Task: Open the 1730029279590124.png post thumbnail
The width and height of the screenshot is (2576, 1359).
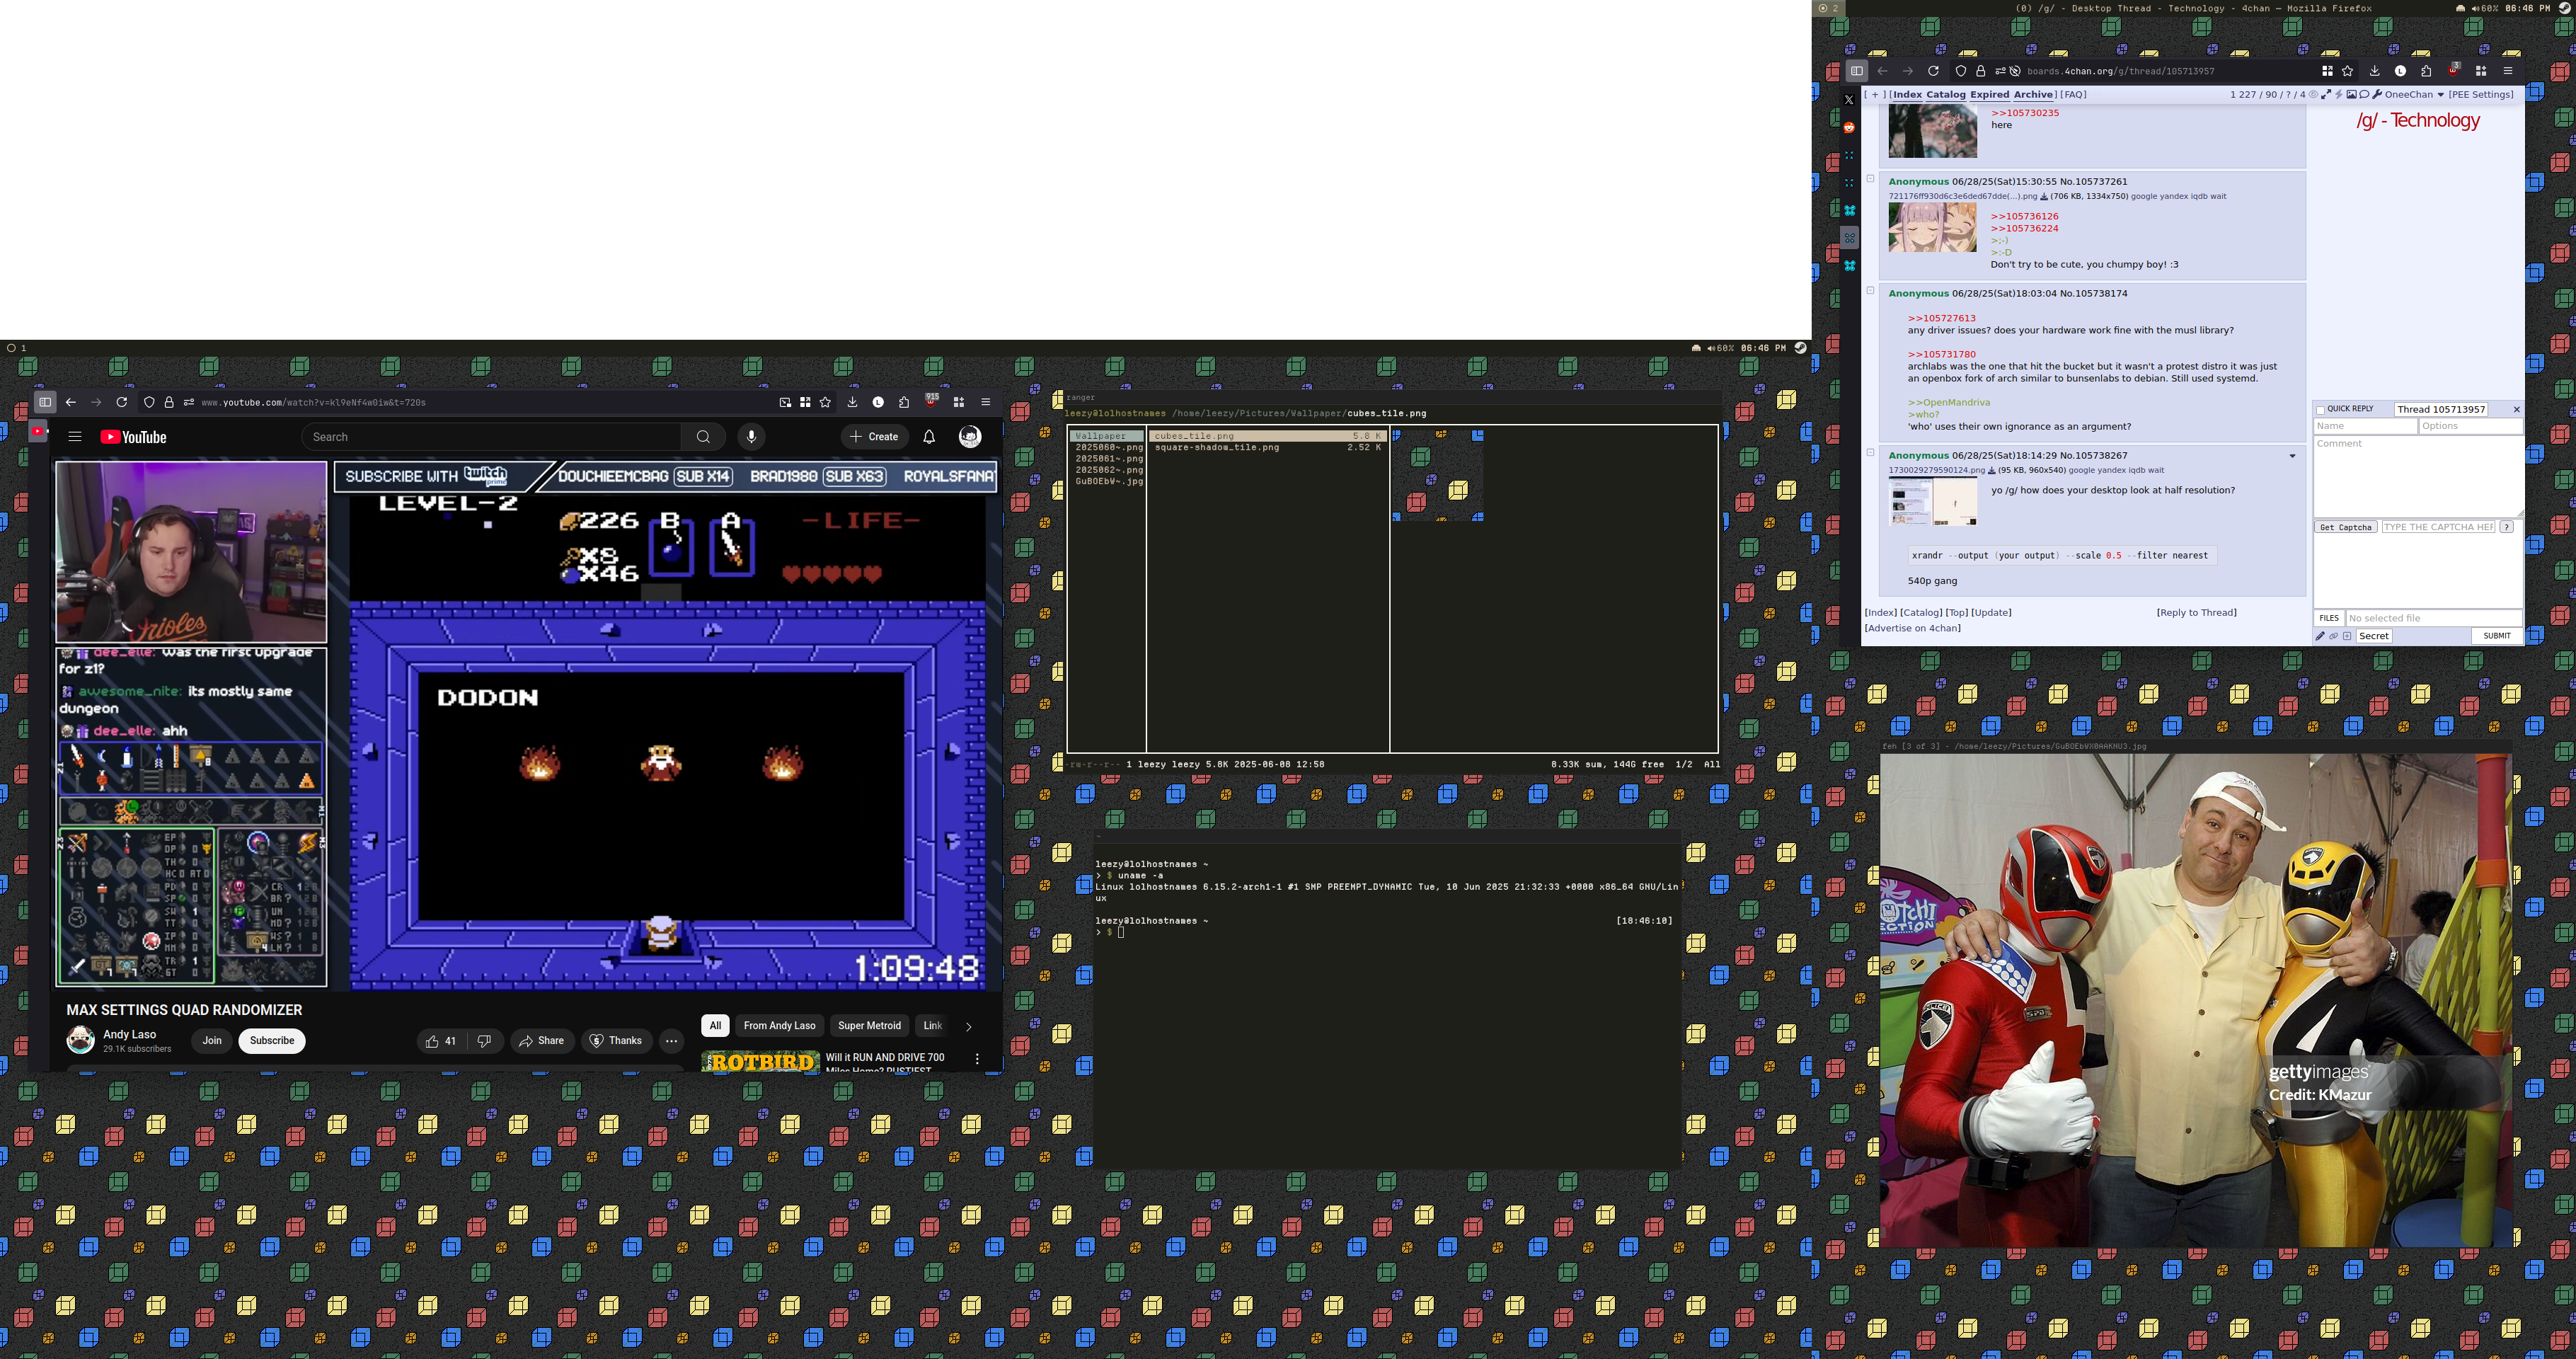Action: click(x=1932, y=501)
